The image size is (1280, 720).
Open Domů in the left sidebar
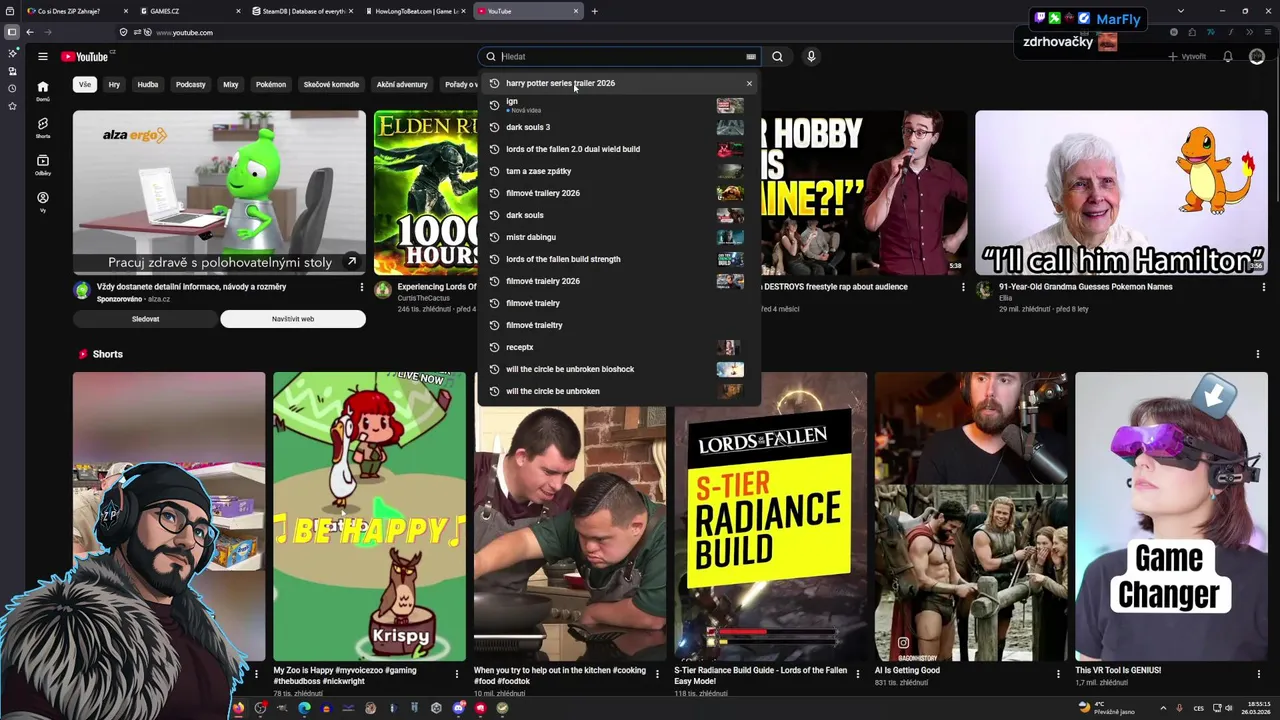pos(42,91)
